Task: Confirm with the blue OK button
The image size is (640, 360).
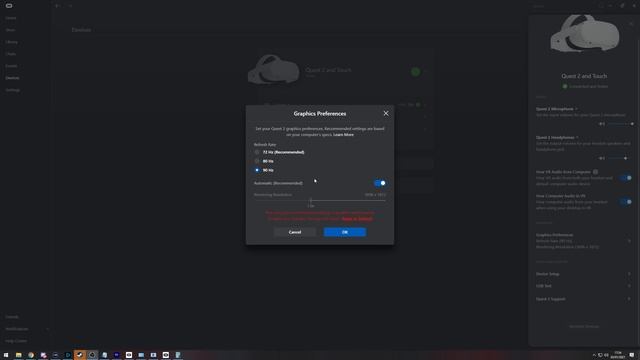Action: (x=345, y=232)
